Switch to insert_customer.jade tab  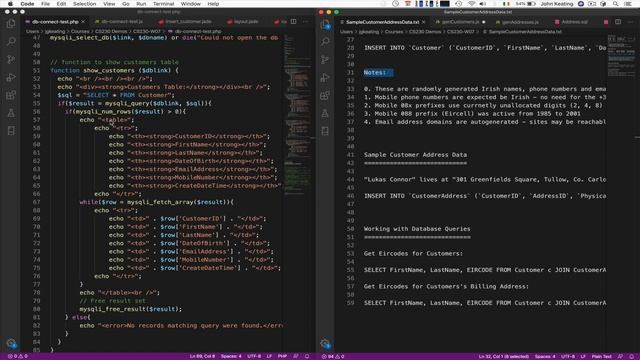[x=188, y=22]
